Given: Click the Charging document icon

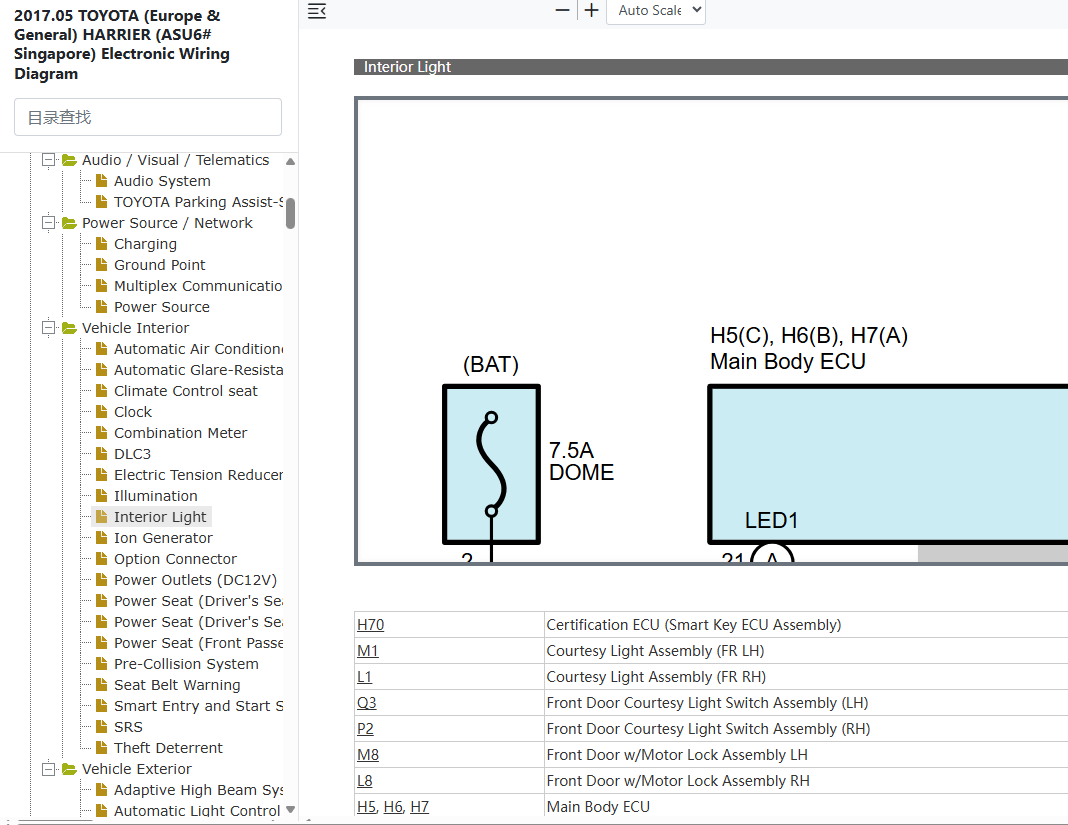Looking at the screenshot, I should [101, 243].
